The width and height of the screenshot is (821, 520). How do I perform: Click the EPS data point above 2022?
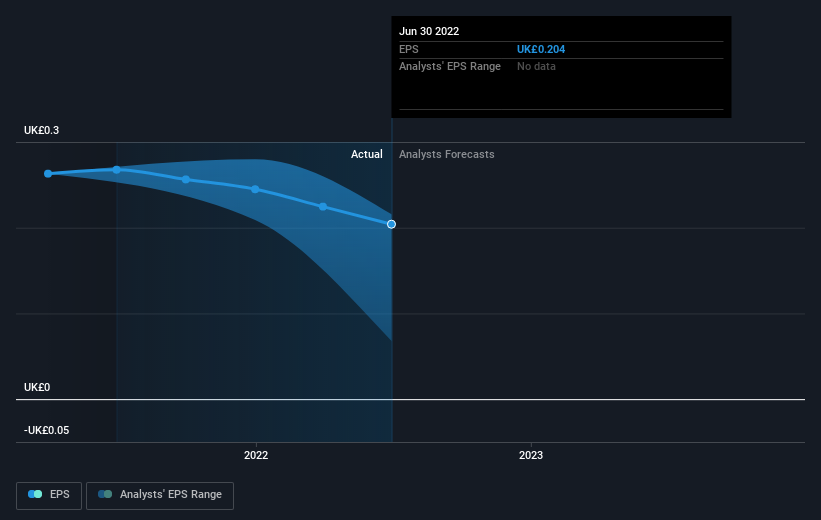[255, 189]
